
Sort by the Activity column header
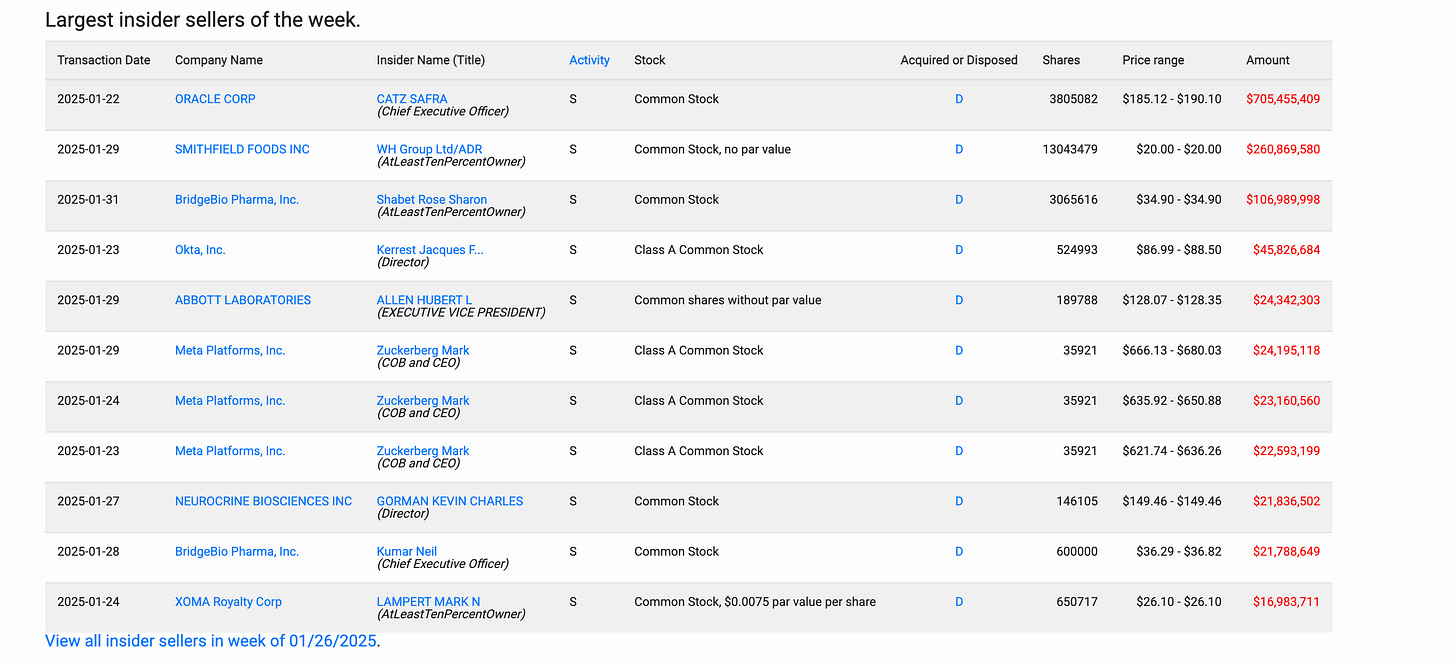[x=589, y=60]
